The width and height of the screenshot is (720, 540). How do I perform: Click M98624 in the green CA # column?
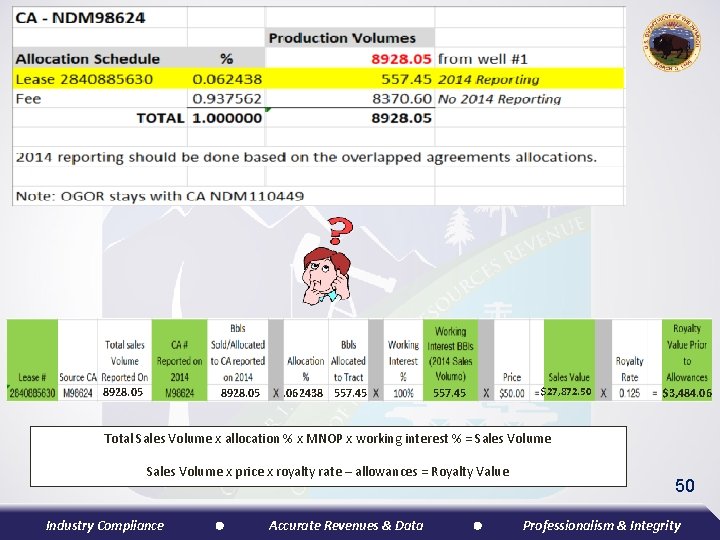coord(179,393)
